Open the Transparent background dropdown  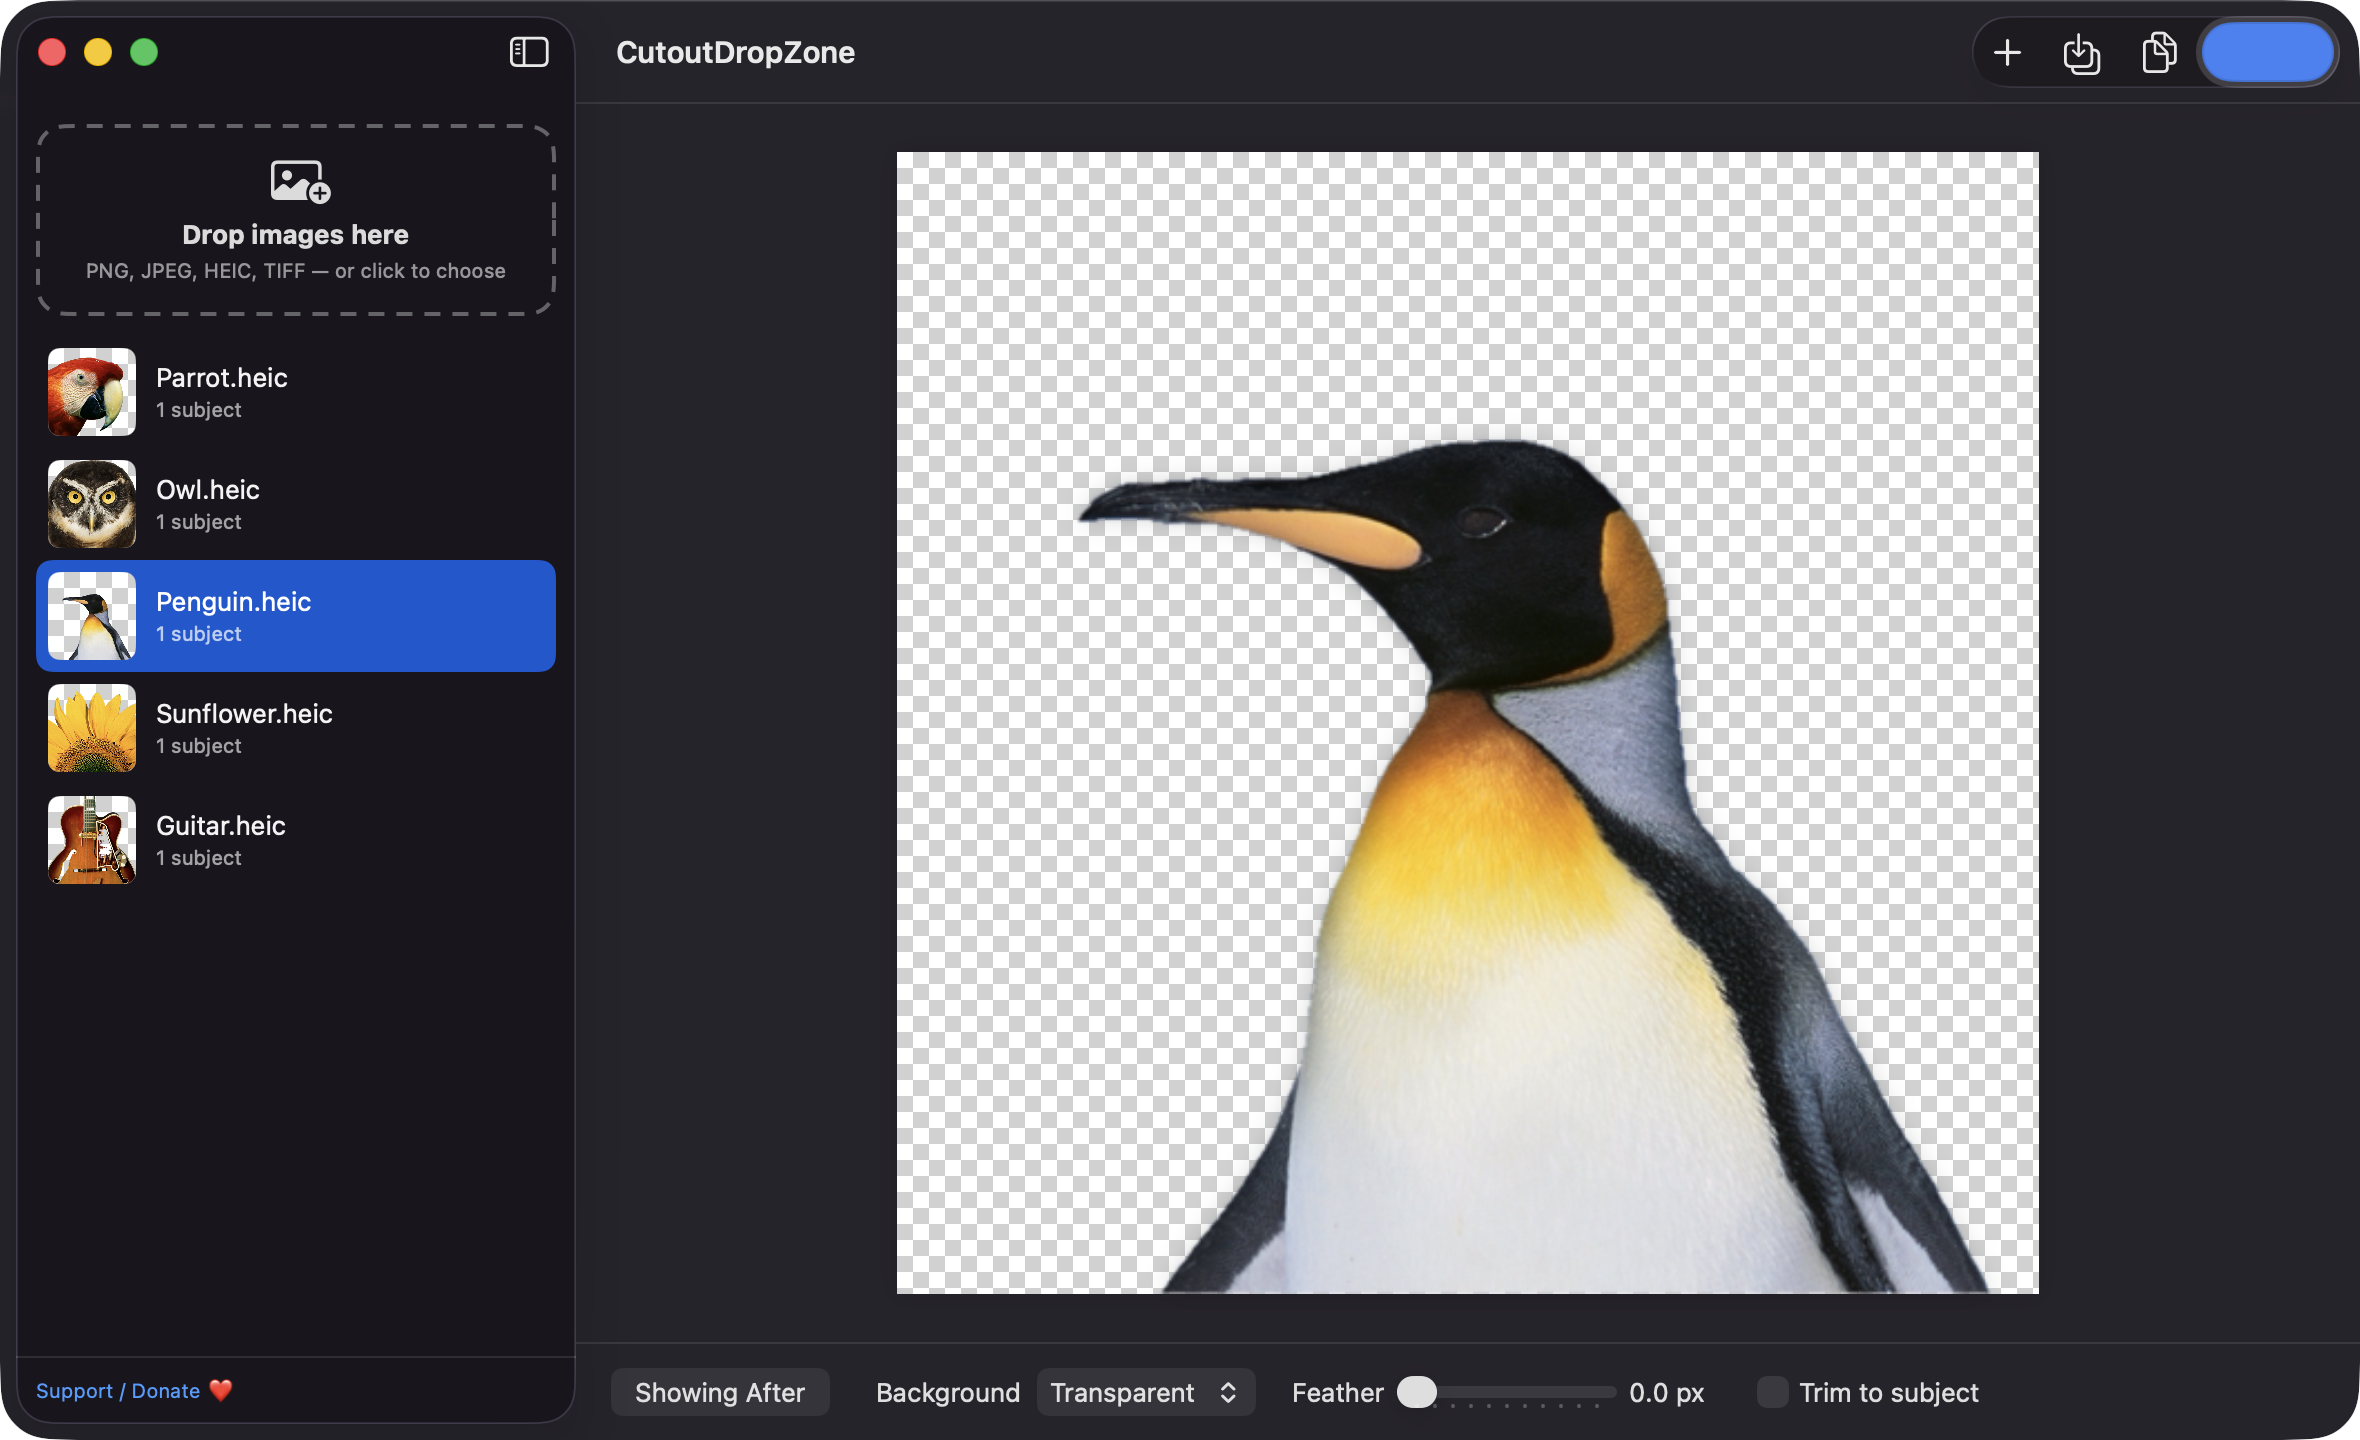(1145, 1392)
